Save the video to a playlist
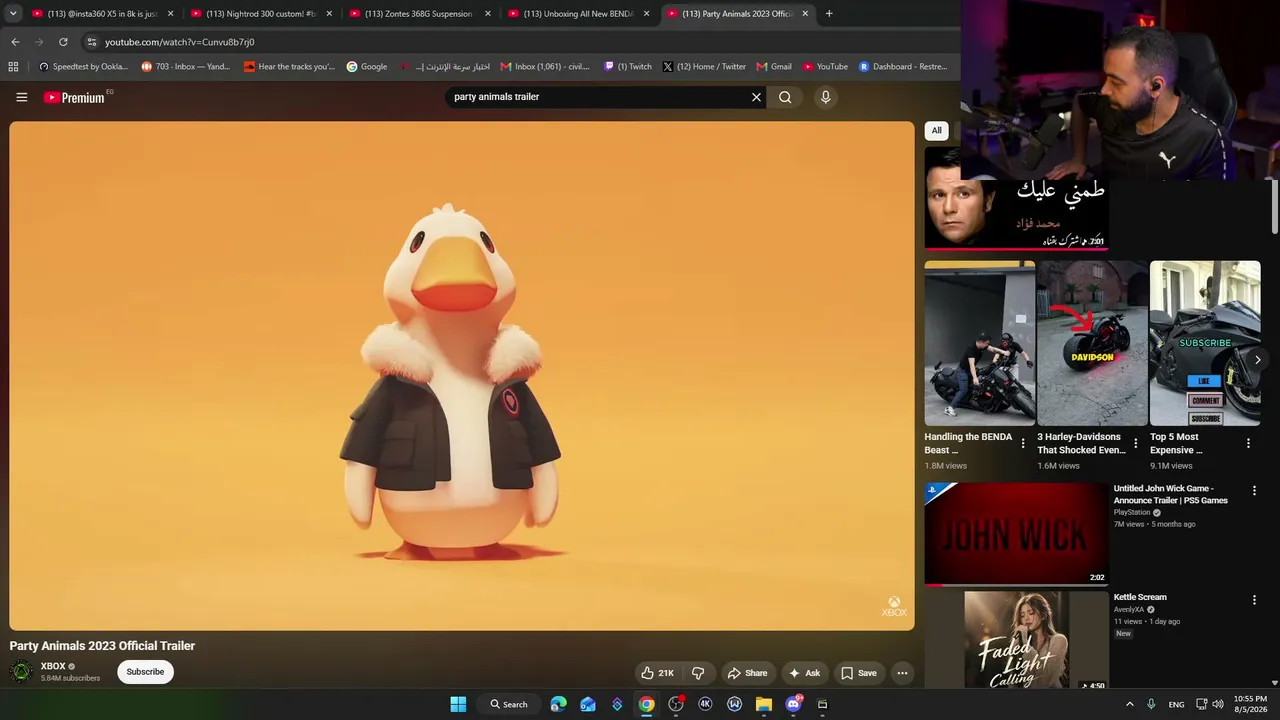 pos(858,673)
